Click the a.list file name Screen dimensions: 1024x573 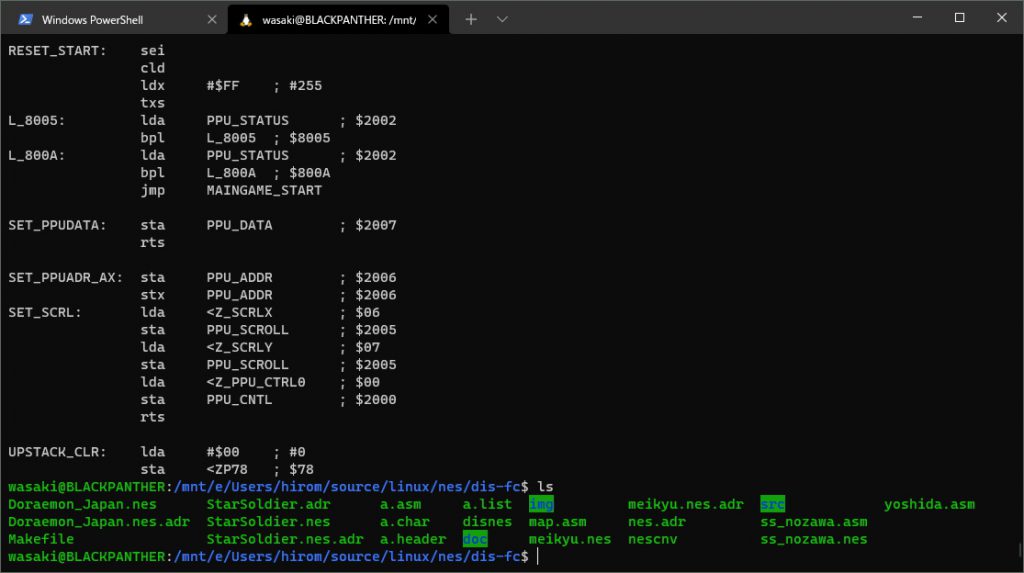(x=487, y=504)
